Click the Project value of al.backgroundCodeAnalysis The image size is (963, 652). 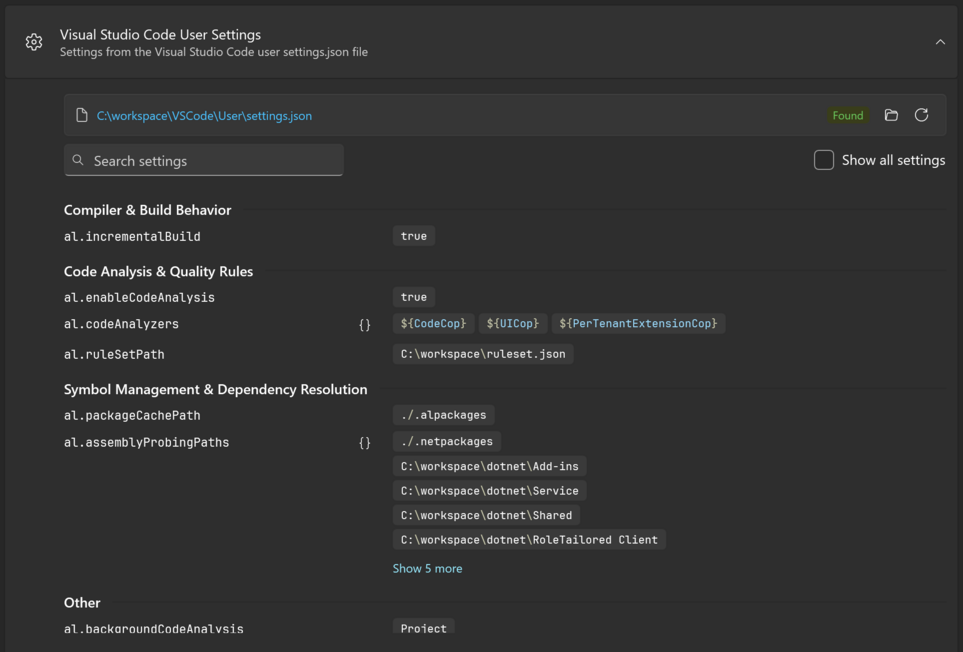[x=424, y=627]
